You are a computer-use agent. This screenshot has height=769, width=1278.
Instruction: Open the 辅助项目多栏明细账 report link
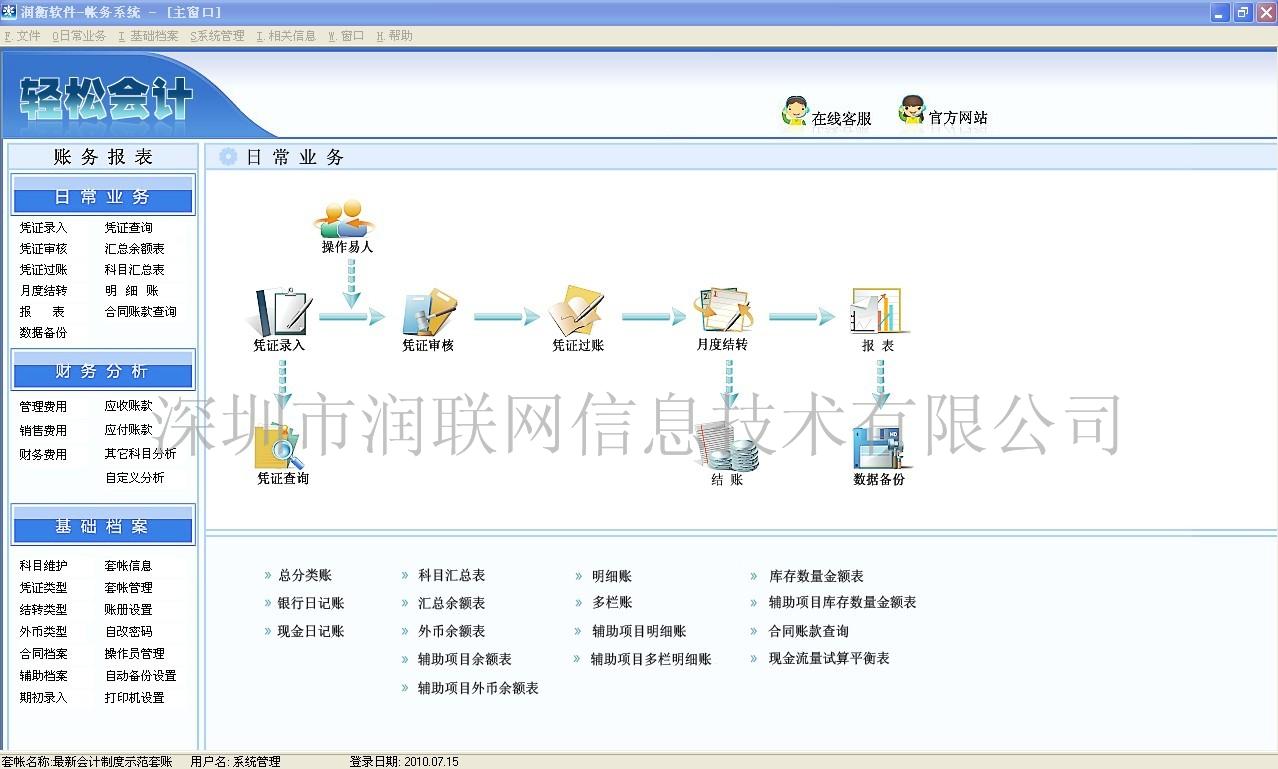tap(651, 659)
